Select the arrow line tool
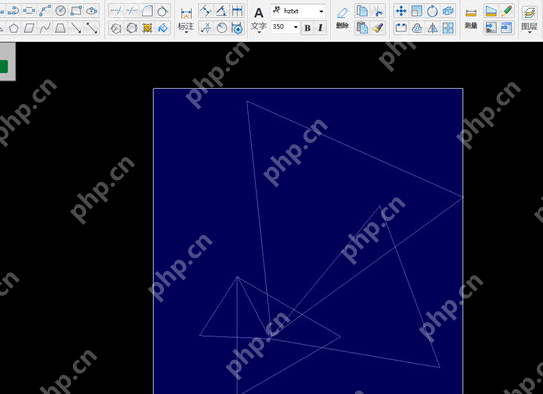The image size is (543, 394). tap(76, 28)
